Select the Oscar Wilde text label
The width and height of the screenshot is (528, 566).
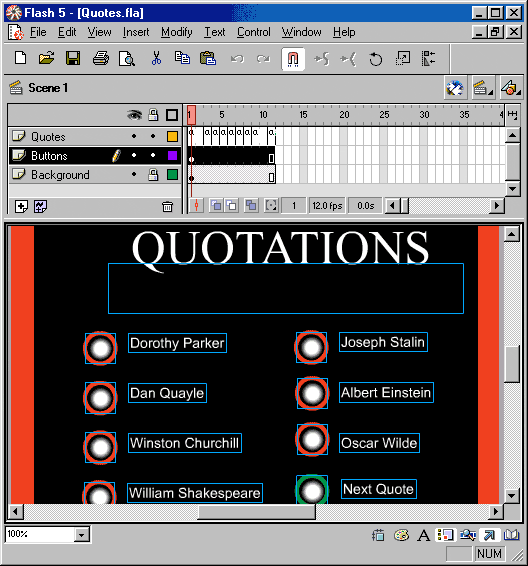pos(379,443)
